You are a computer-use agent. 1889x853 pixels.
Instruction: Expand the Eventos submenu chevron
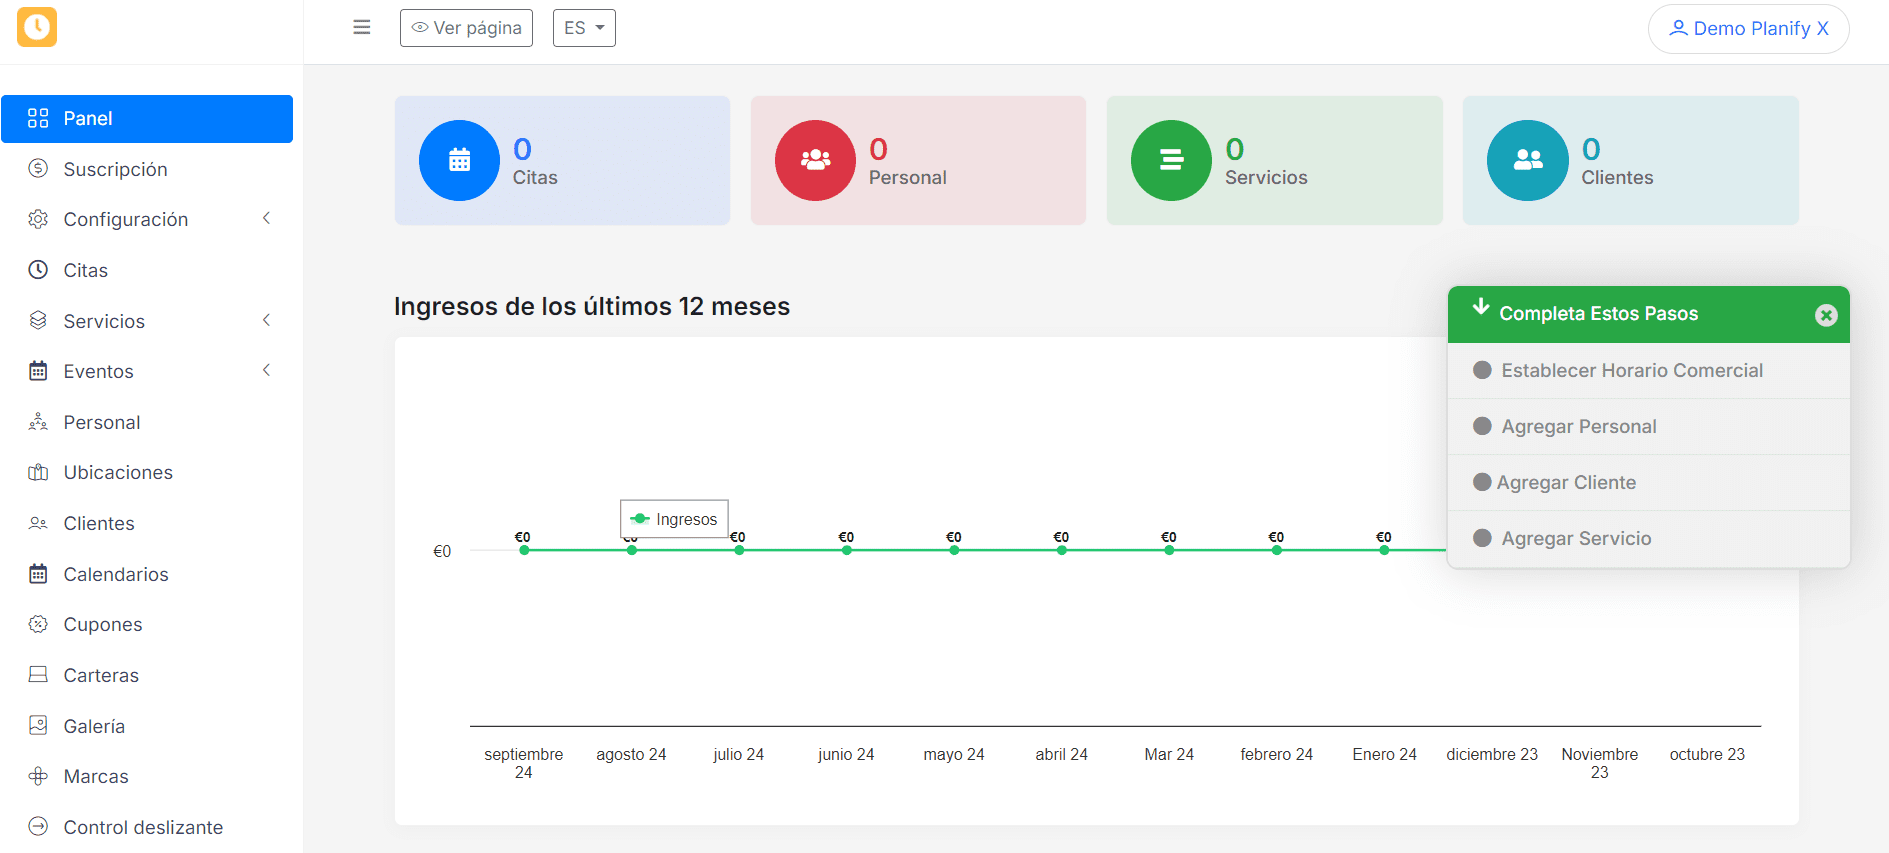point(266,371)
